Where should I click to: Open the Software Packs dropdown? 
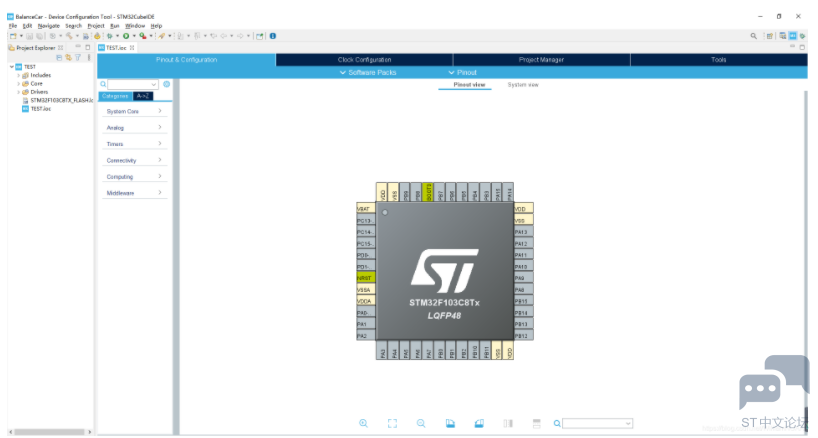point(368,72)
